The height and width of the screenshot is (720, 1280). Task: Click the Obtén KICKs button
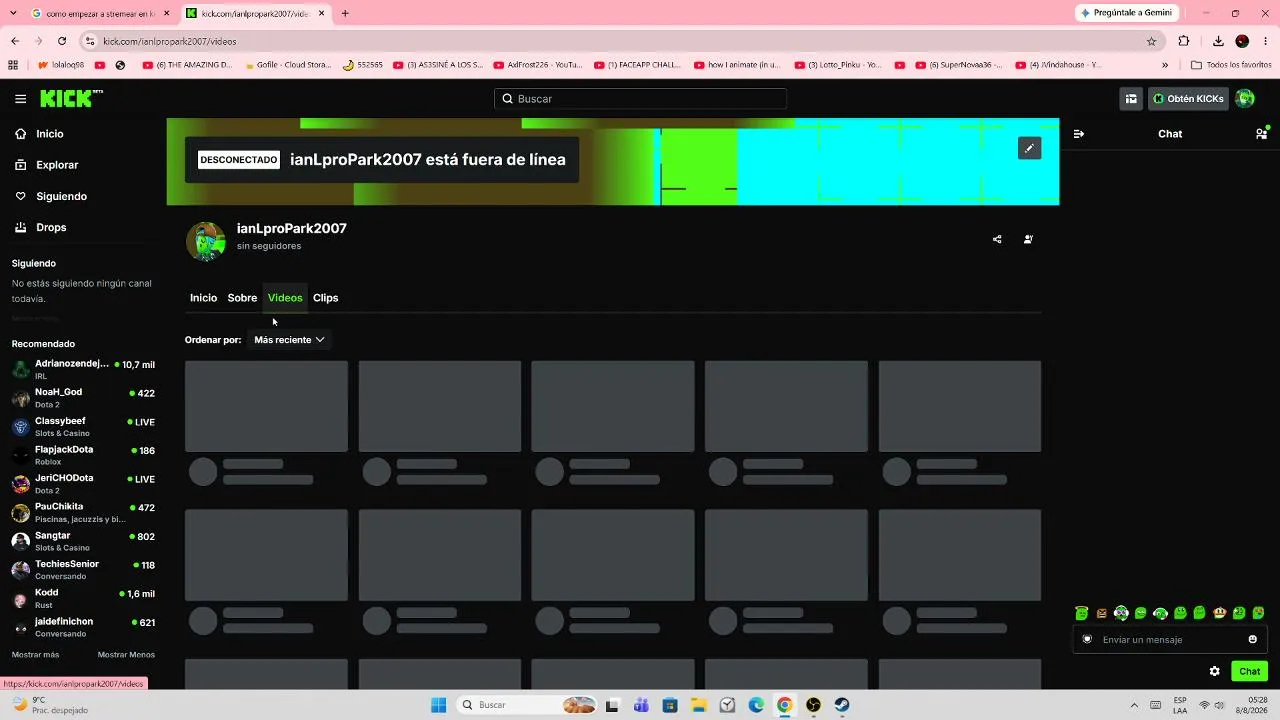tap(1188, 99)
